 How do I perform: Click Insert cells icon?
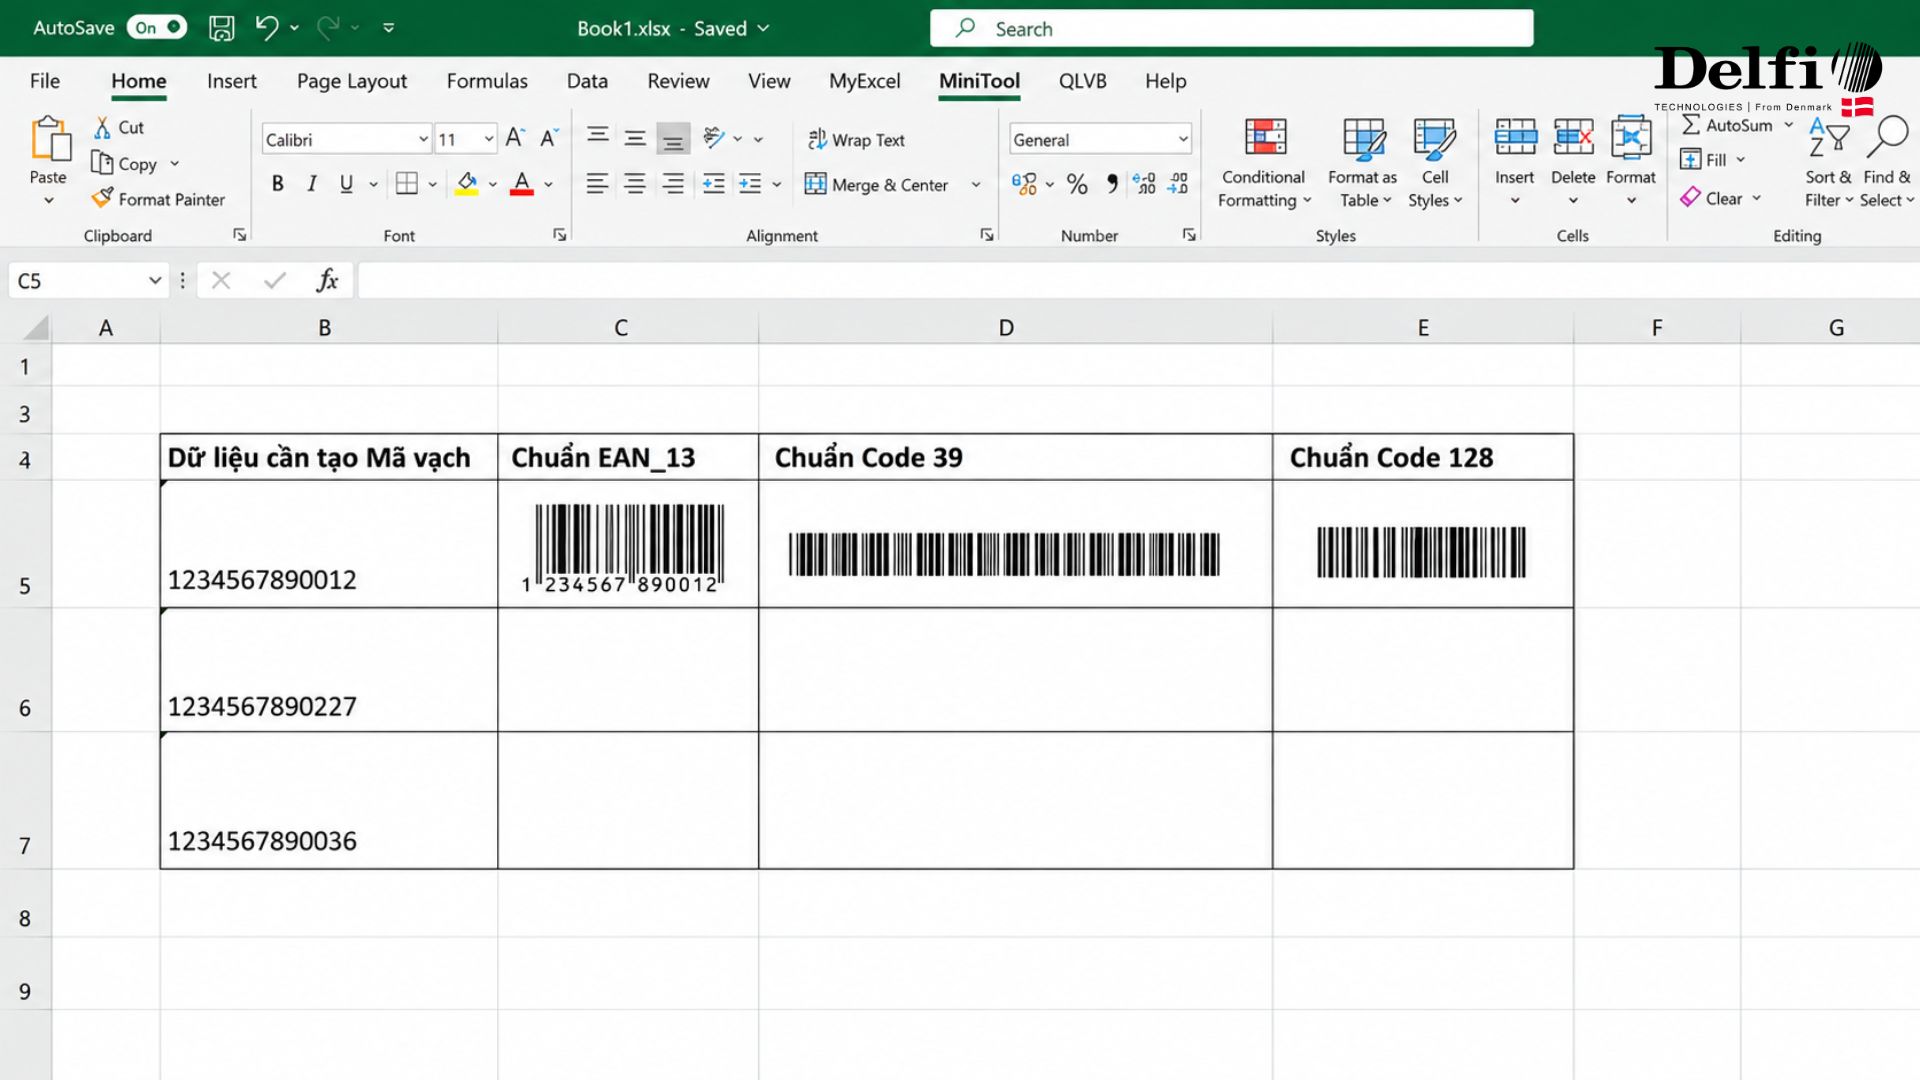tap(1515, 137)
